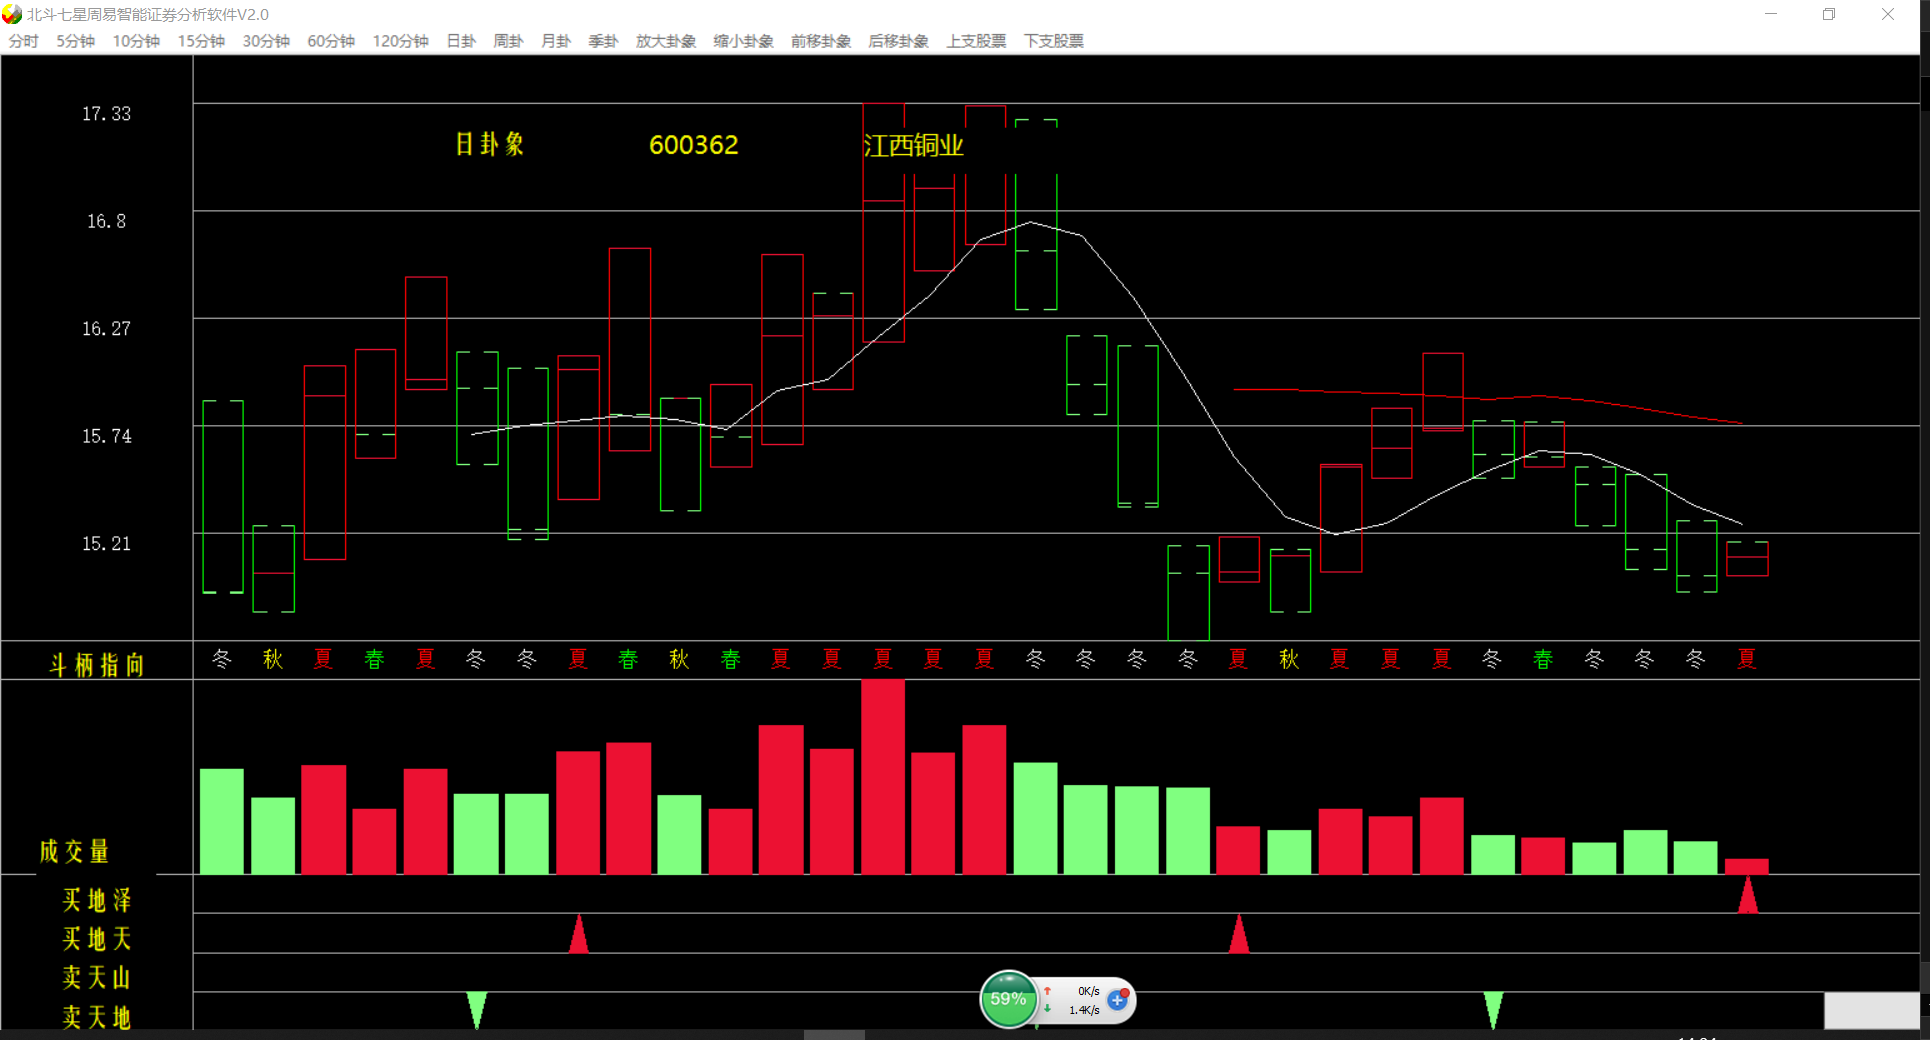This screenshot has height=1040, width=1930.
Task: Click 放大卦象 to enlarge chart
Action: coord(666,41)
